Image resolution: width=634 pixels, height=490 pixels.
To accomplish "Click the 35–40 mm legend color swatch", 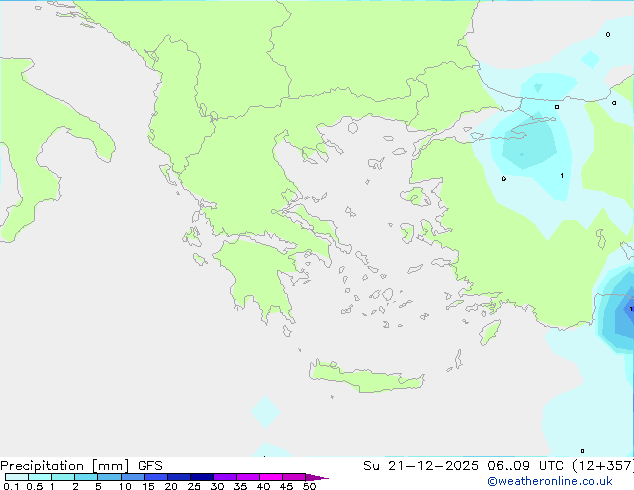I will 248,477.
